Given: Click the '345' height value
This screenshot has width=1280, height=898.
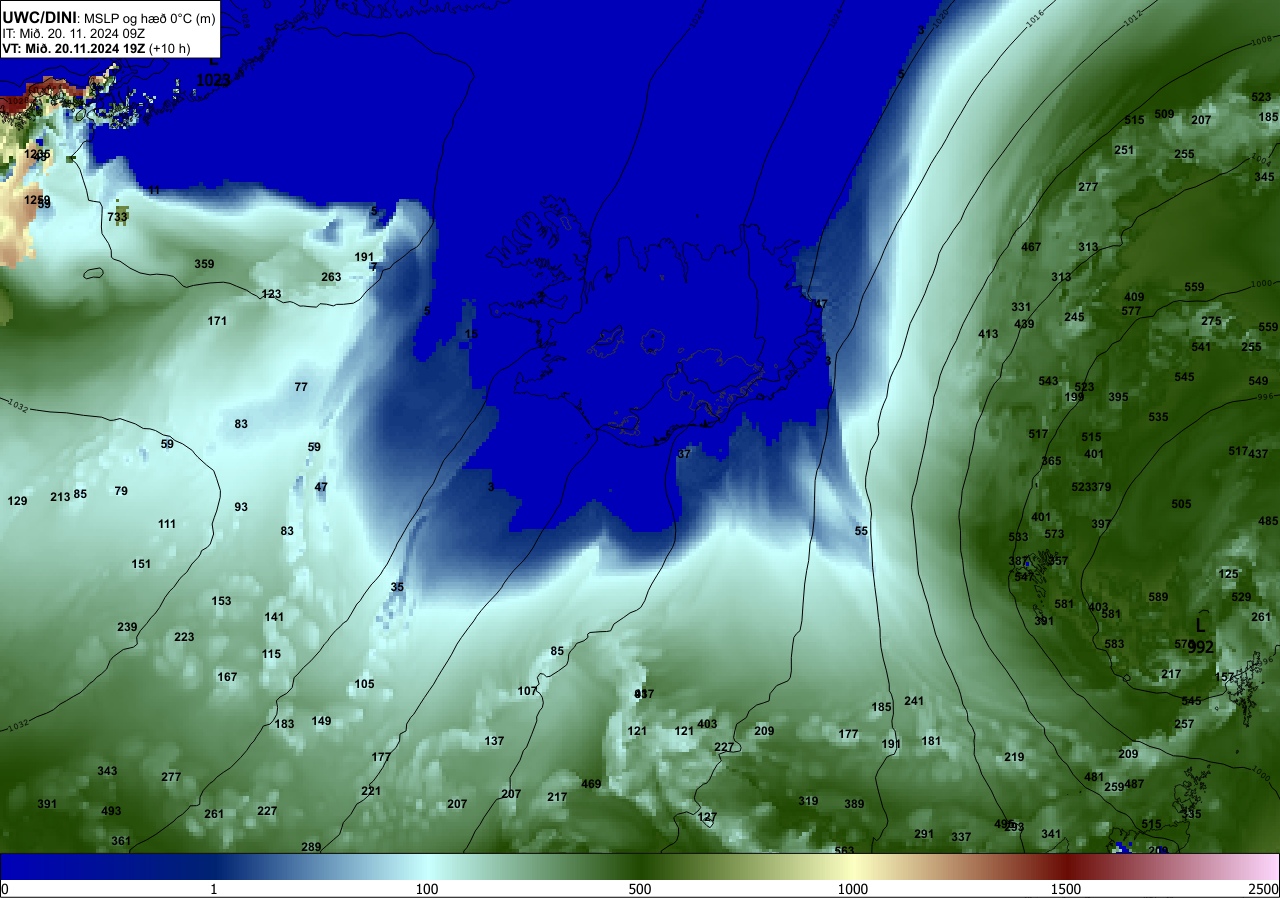Looking at the screenshot, I should coord(1264,177).
